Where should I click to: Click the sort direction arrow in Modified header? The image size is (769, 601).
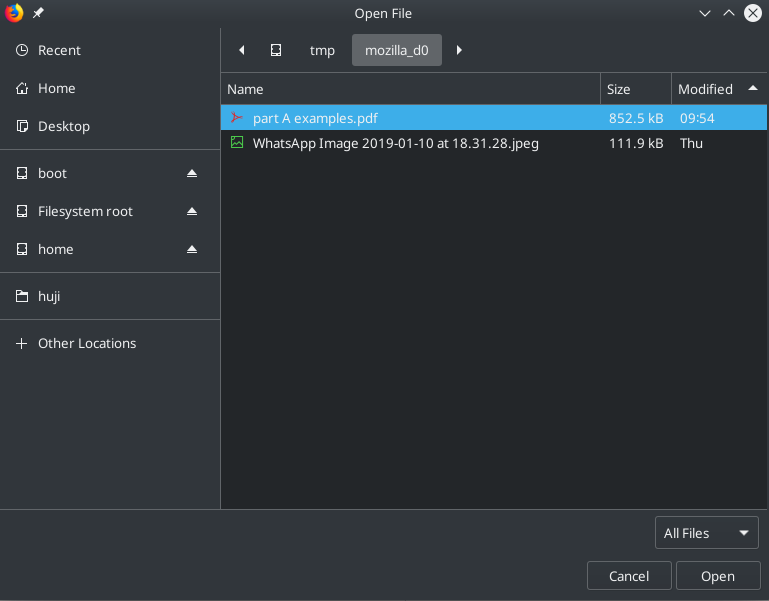click(753, 88)
